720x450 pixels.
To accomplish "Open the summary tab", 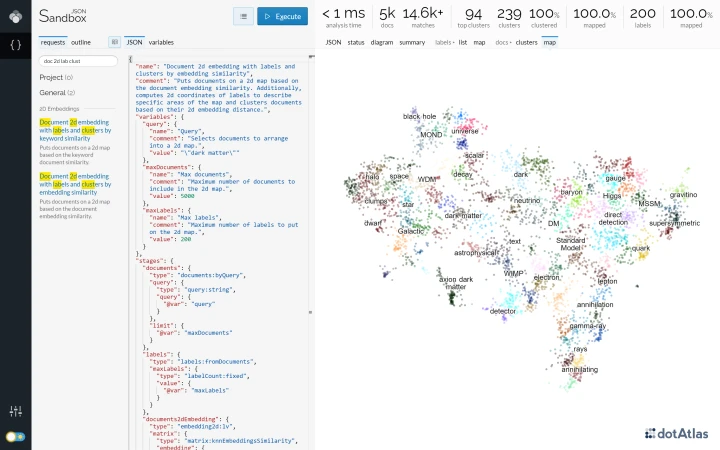I will [412, 42].
